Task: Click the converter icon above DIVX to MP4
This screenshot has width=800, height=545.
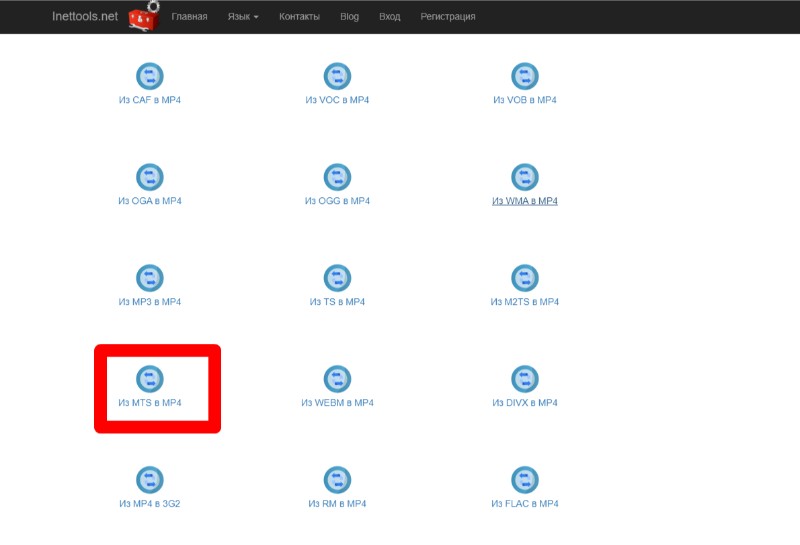Action: point(525,379)
